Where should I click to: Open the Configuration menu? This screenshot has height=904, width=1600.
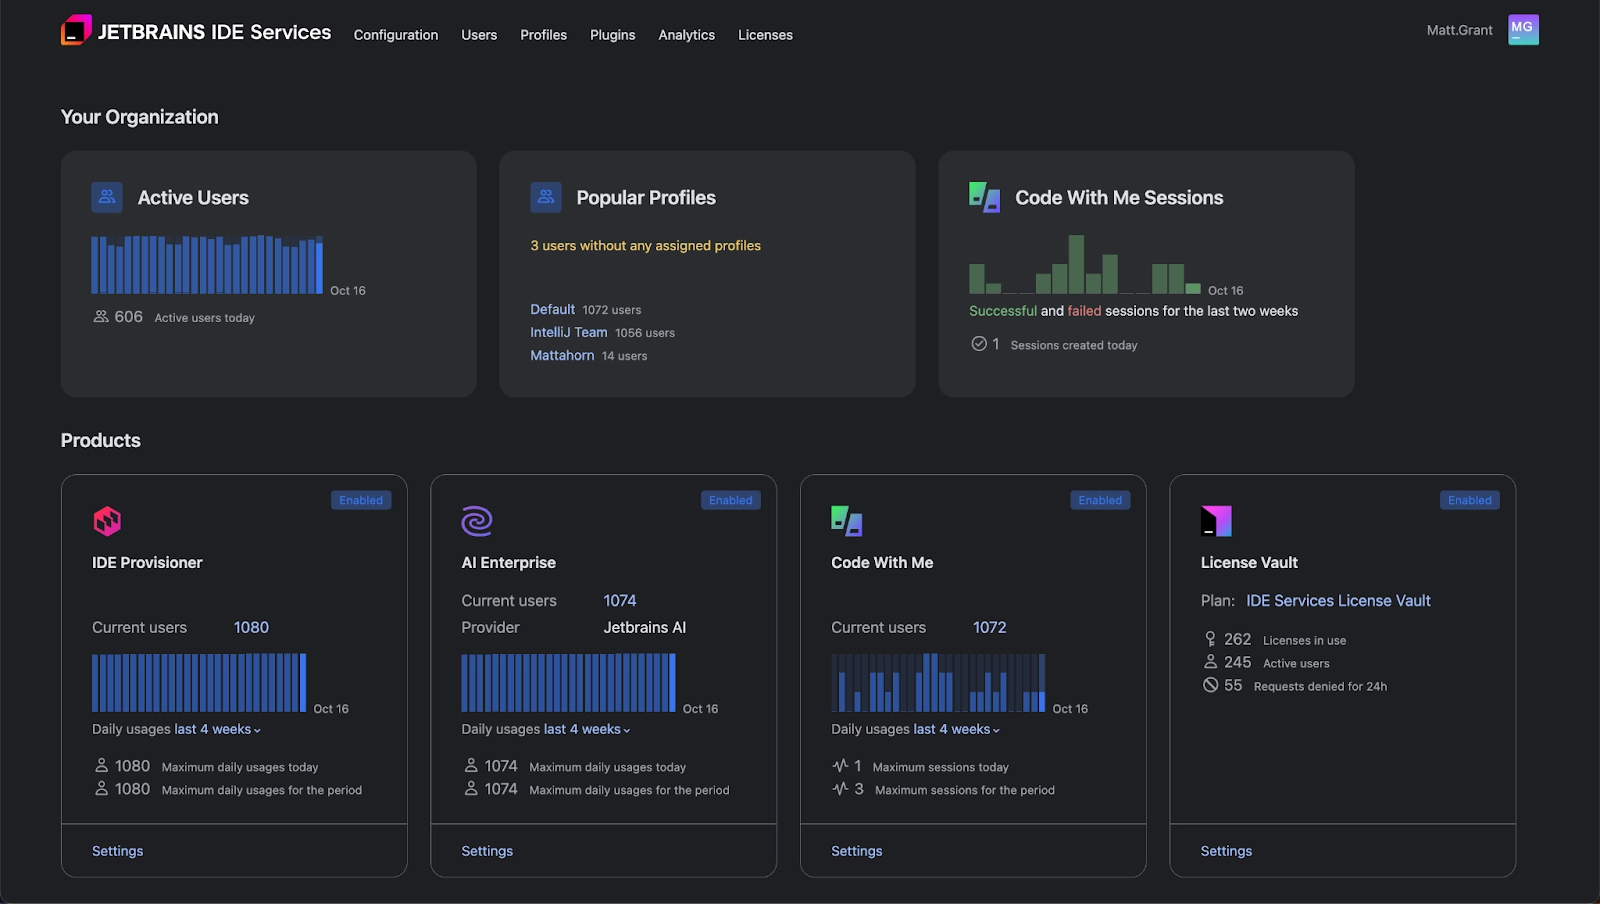[396, 35]
